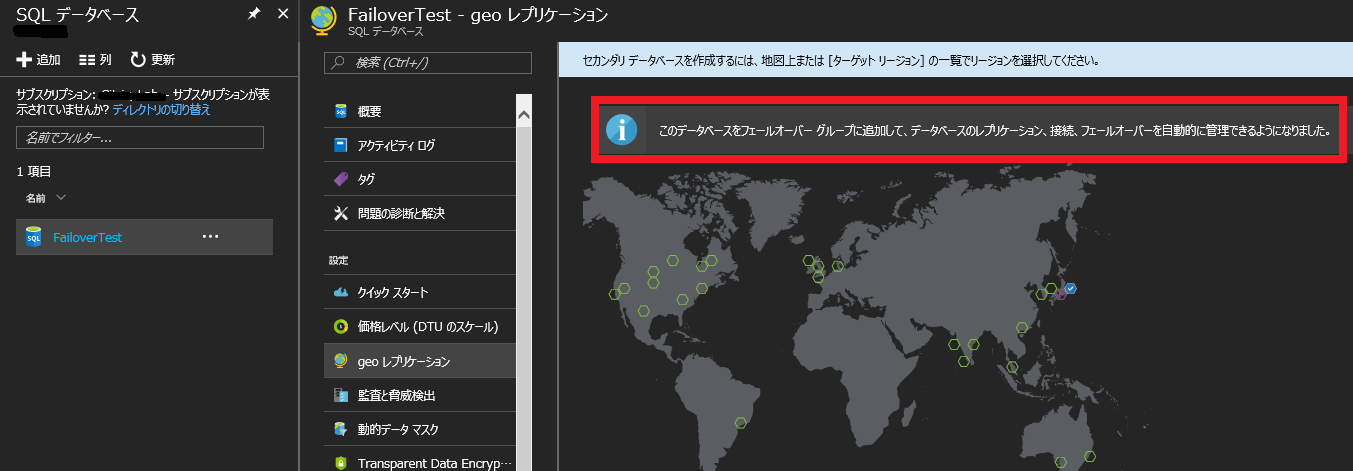Focus the 名前でフィルター input field
This screenshot has width=1353, height=471.
coord(140,137)
